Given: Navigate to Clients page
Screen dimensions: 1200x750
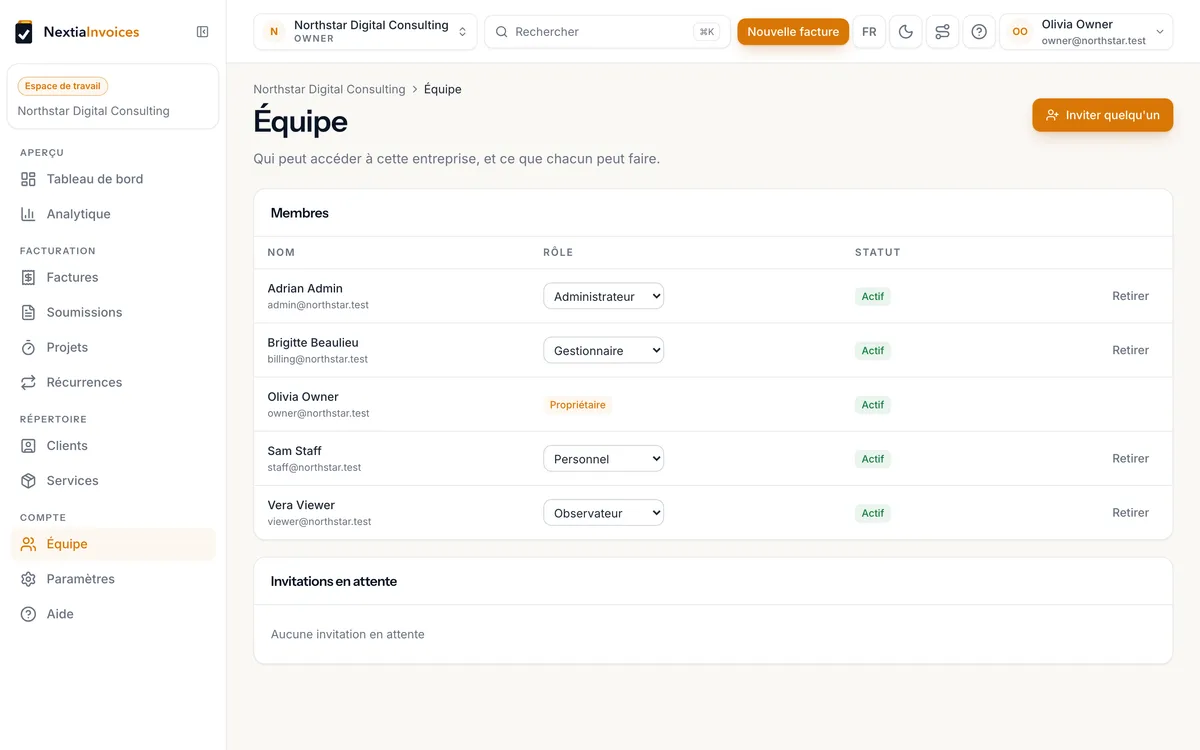Looking at the screenshot, I should [x=113, y=446].
